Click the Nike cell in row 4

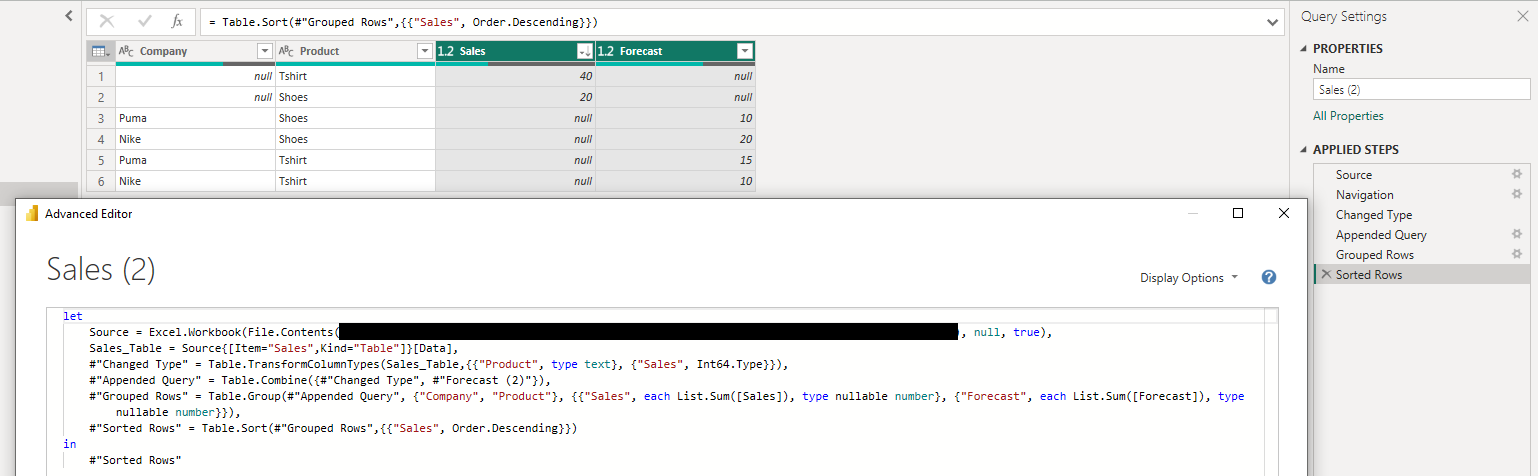(195, 139)
